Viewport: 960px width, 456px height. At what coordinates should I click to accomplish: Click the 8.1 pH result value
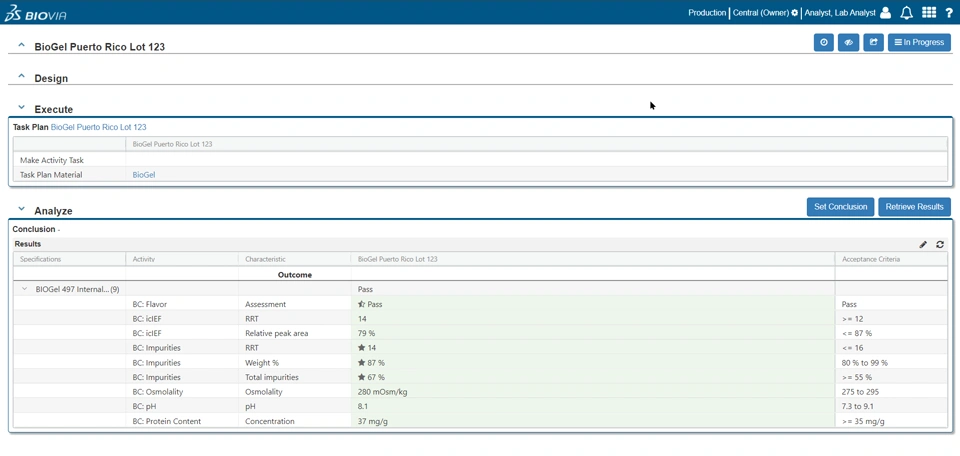click(363, 406)
